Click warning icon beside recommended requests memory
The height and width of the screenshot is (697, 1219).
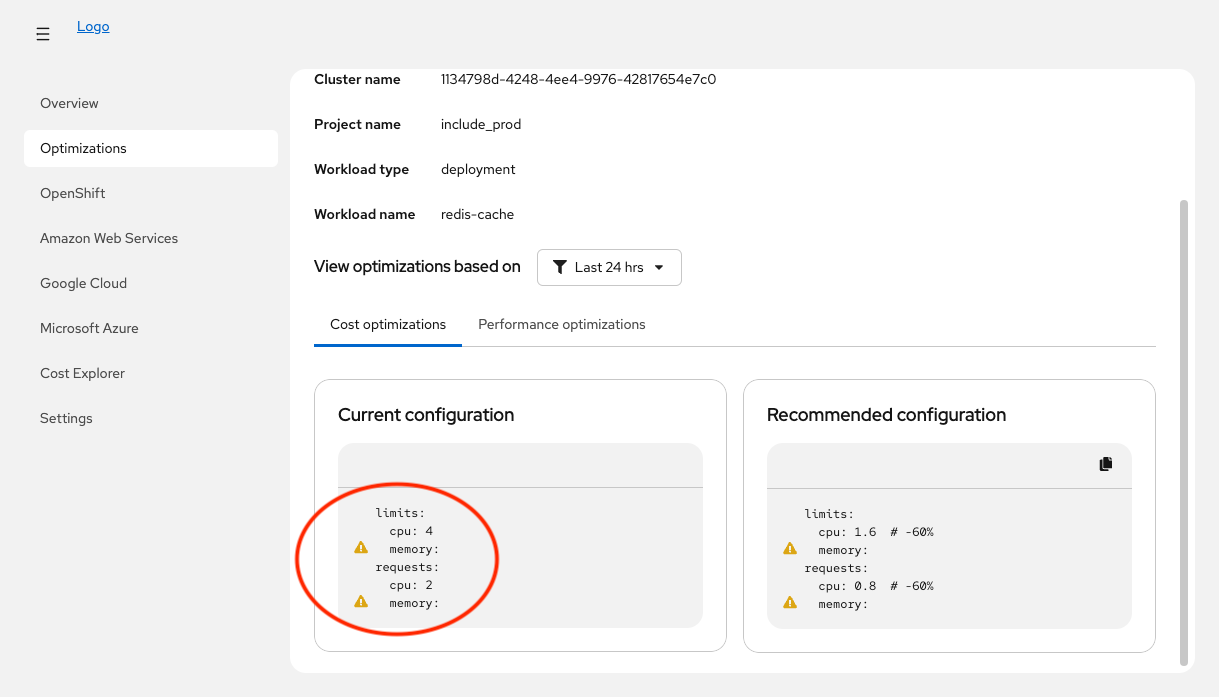pyautogui.click(x=790, y=603)
